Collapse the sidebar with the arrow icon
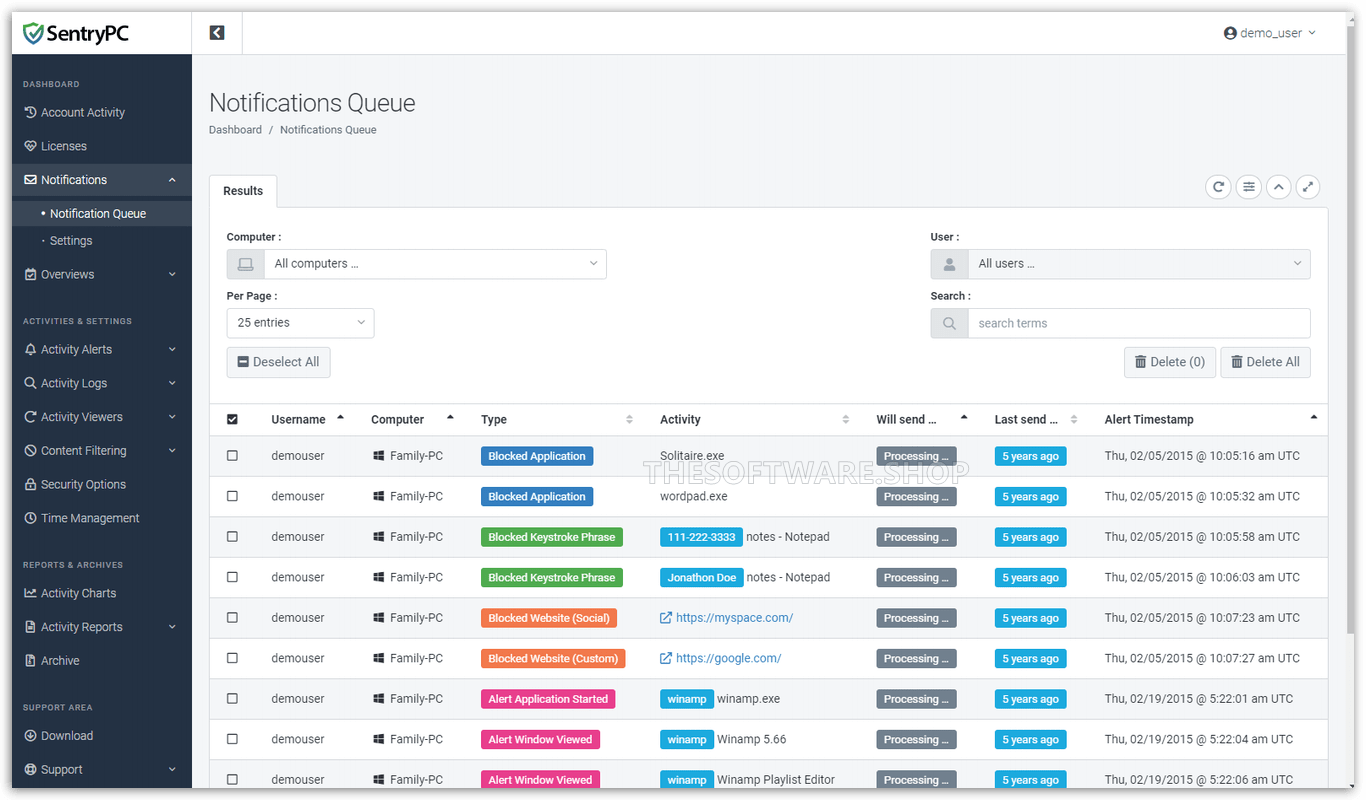 coord(217,33)
